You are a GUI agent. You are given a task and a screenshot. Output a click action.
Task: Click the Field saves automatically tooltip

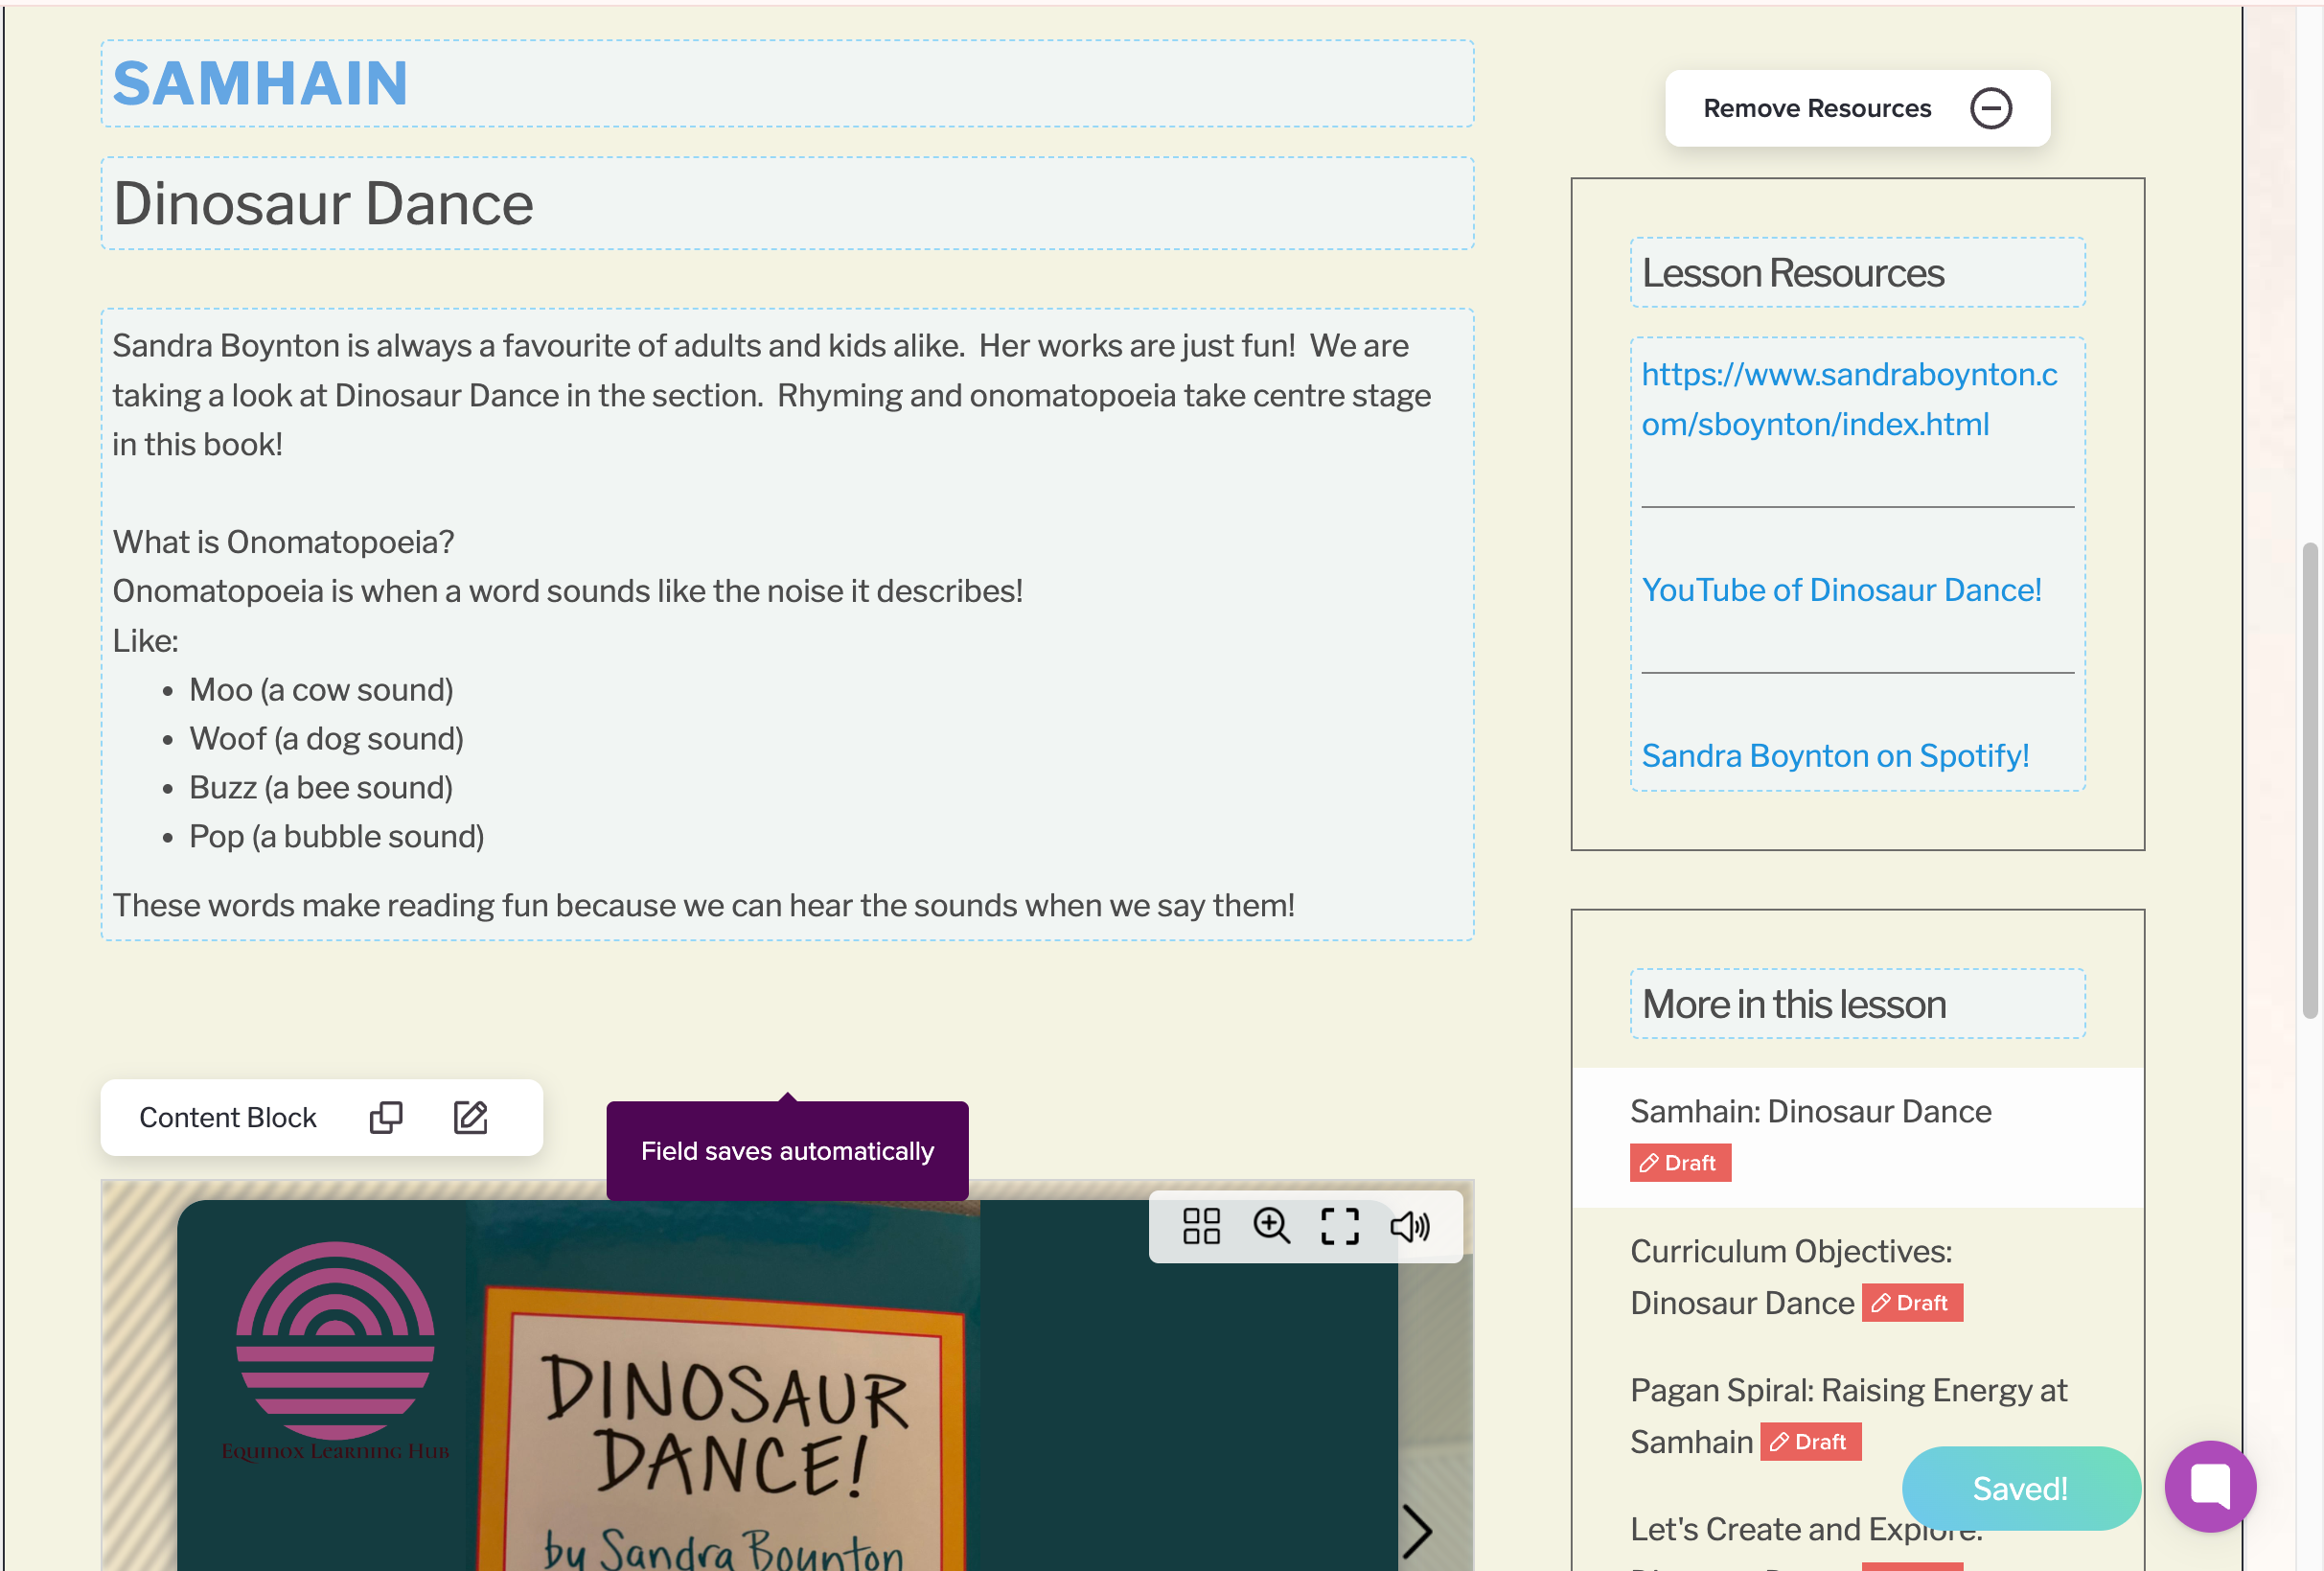click(x=787, y=1151)
